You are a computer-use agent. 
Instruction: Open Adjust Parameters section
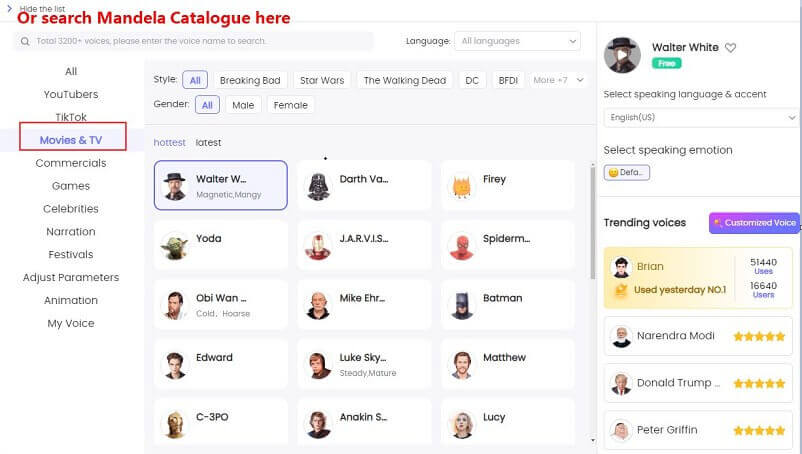[71, 278]
